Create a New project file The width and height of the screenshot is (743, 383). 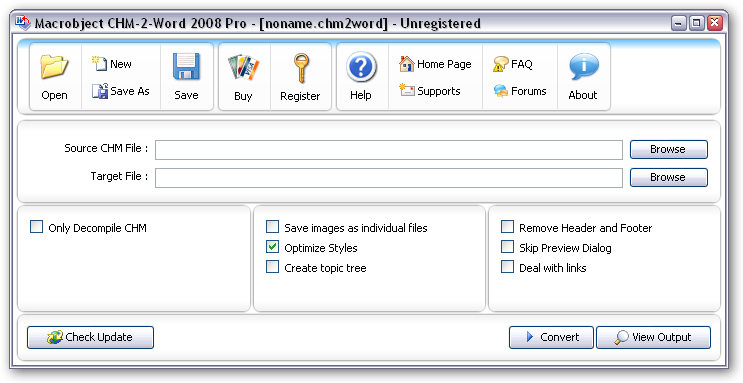pos(112,64)
